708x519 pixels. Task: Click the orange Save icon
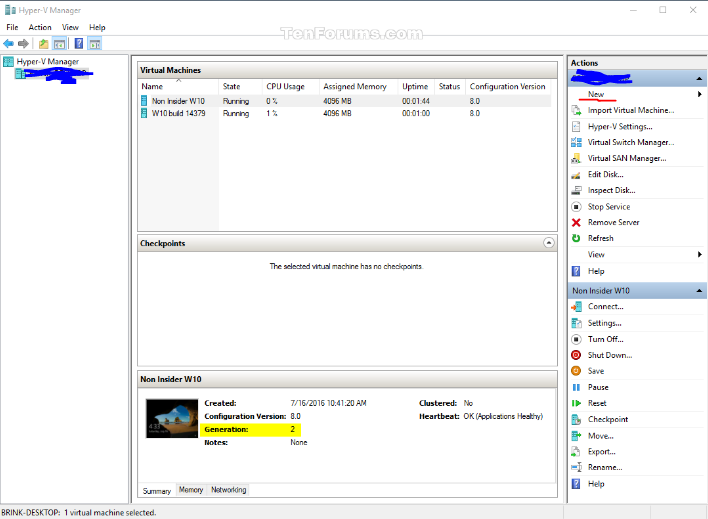pyautogui.click(x=576, y=371)
